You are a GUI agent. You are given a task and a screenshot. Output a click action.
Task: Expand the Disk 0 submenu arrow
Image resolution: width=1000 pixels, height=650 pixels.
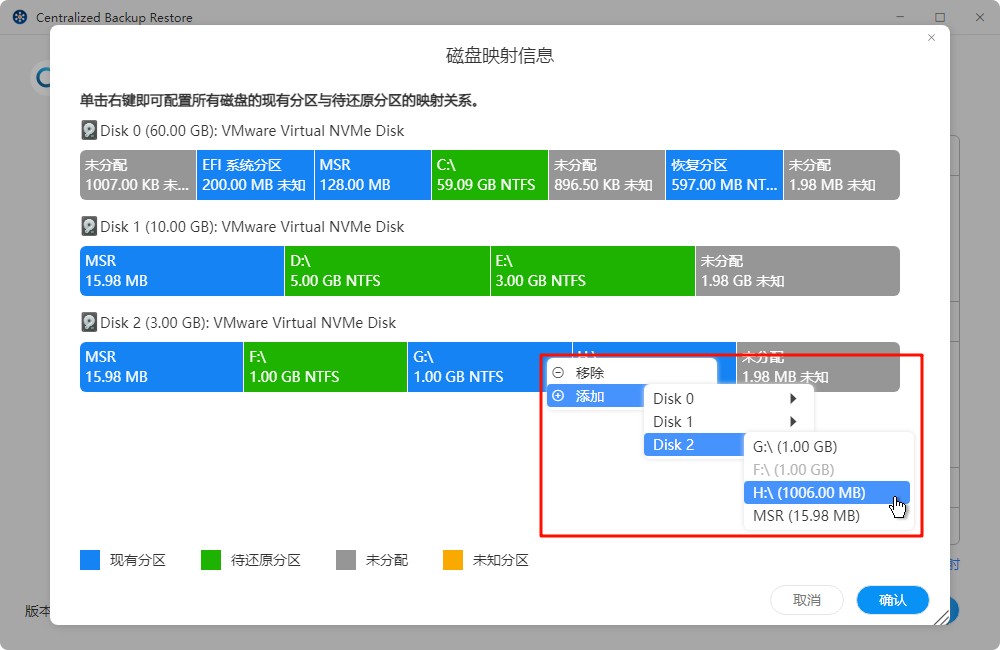(793, 397)
